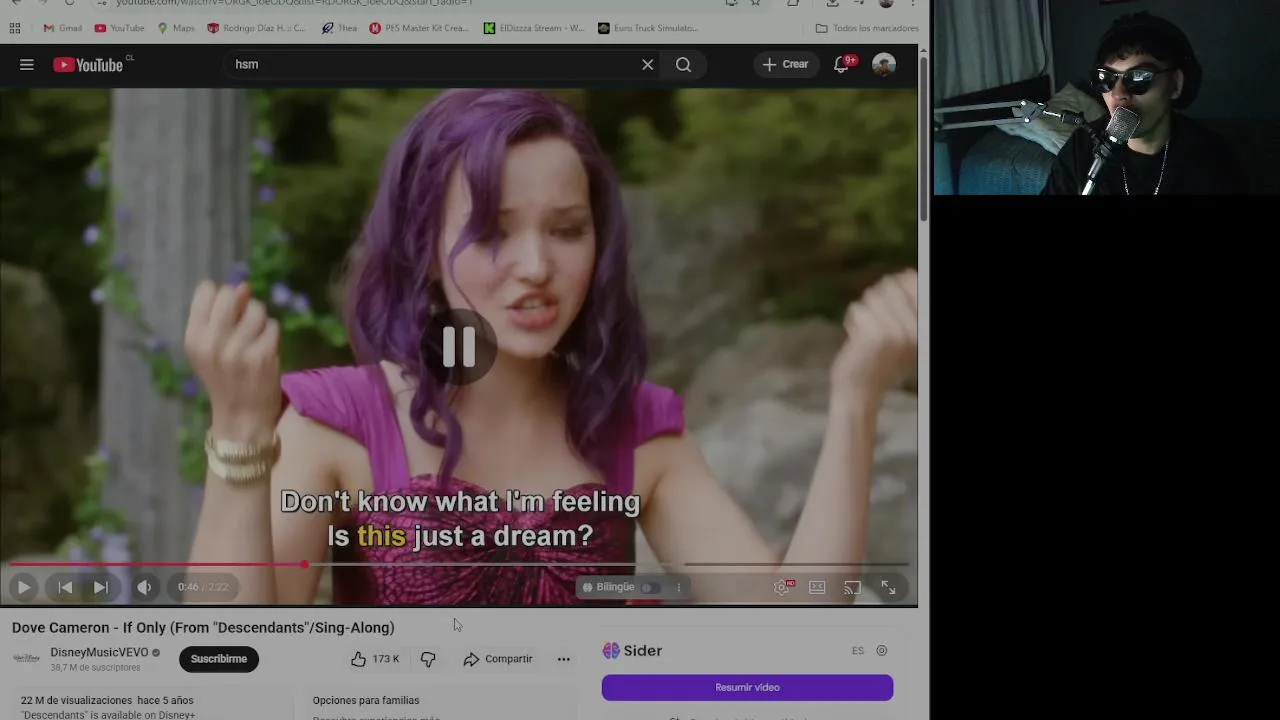Switch to theater mode view
The height and width of the screenshot is (720, 1280).
(x=817, y=587)
